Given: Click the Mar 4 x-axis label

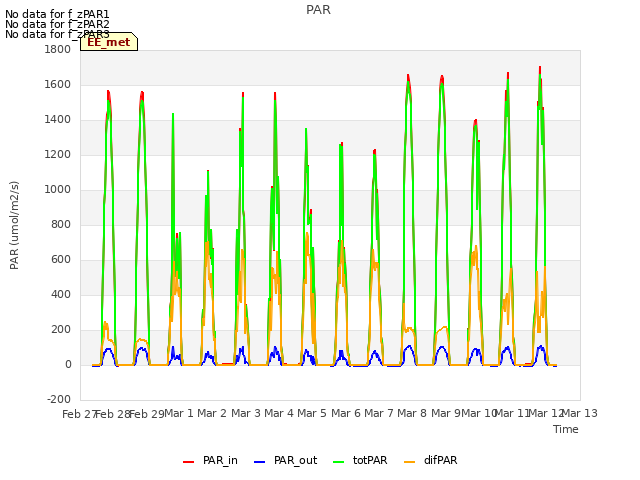Looking at the screenshot, I should click(279, 413).
